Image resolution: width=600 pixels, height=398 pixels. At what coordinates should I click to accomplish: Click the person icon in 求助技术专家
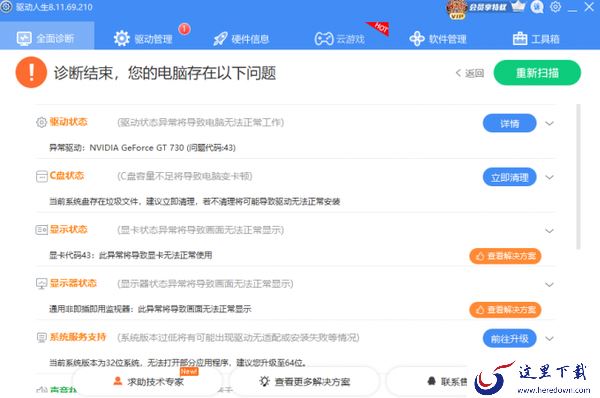click(x=118, y=381)
